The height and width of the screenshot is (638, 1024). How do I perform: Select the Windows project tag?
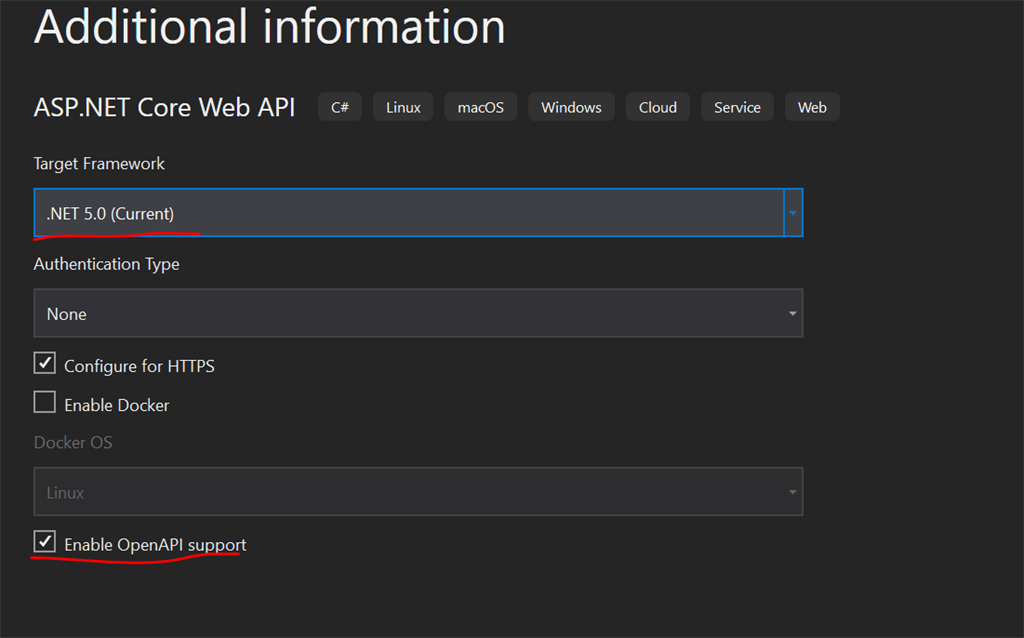coord(570,107)
